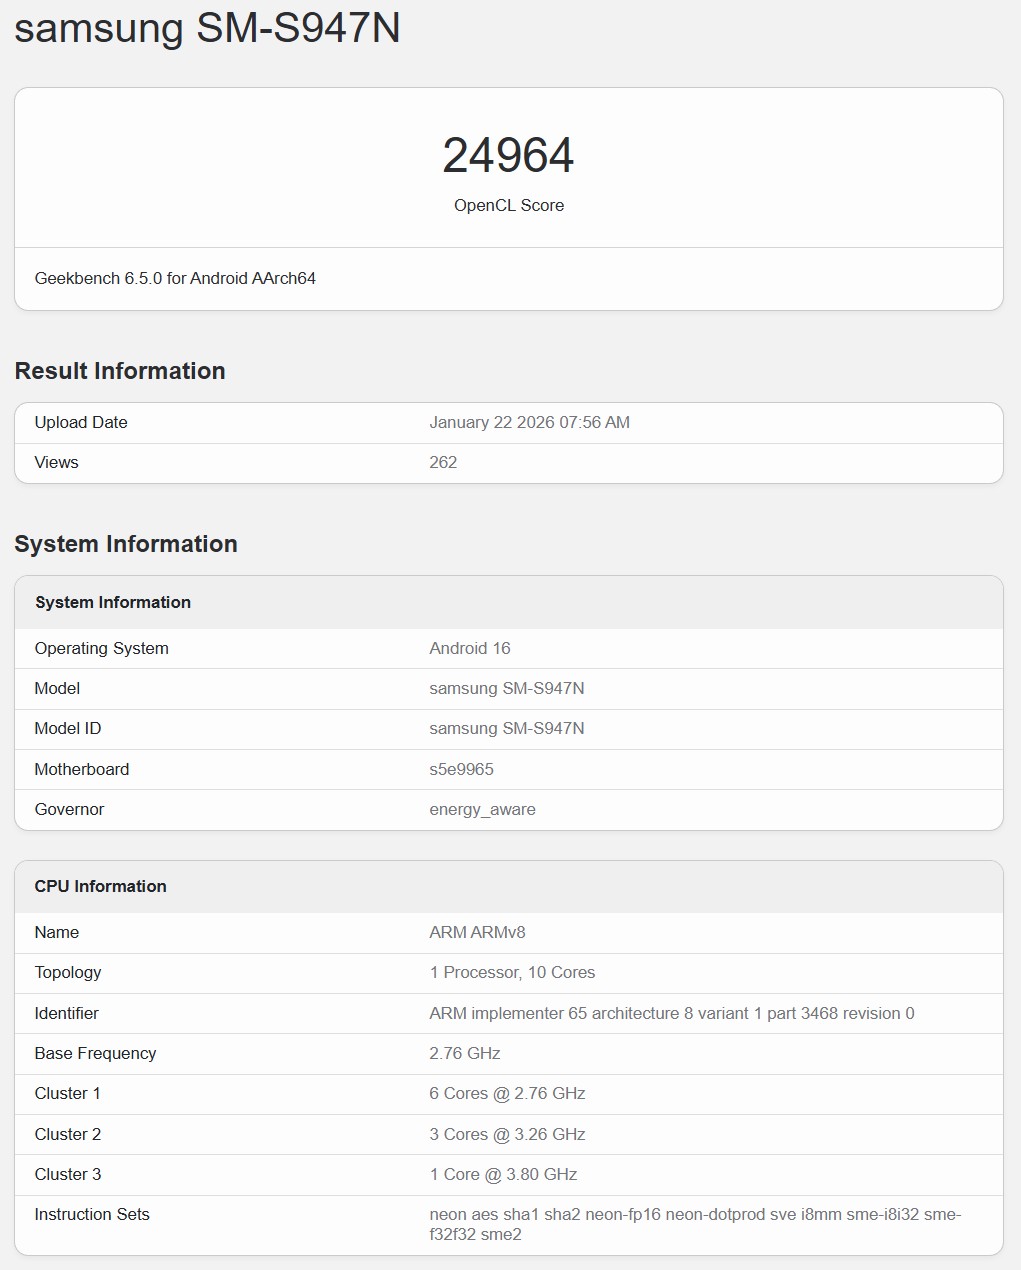Click the CPU Information table header
This screenshot has height=1270, width=1021.
pos(101,886)
